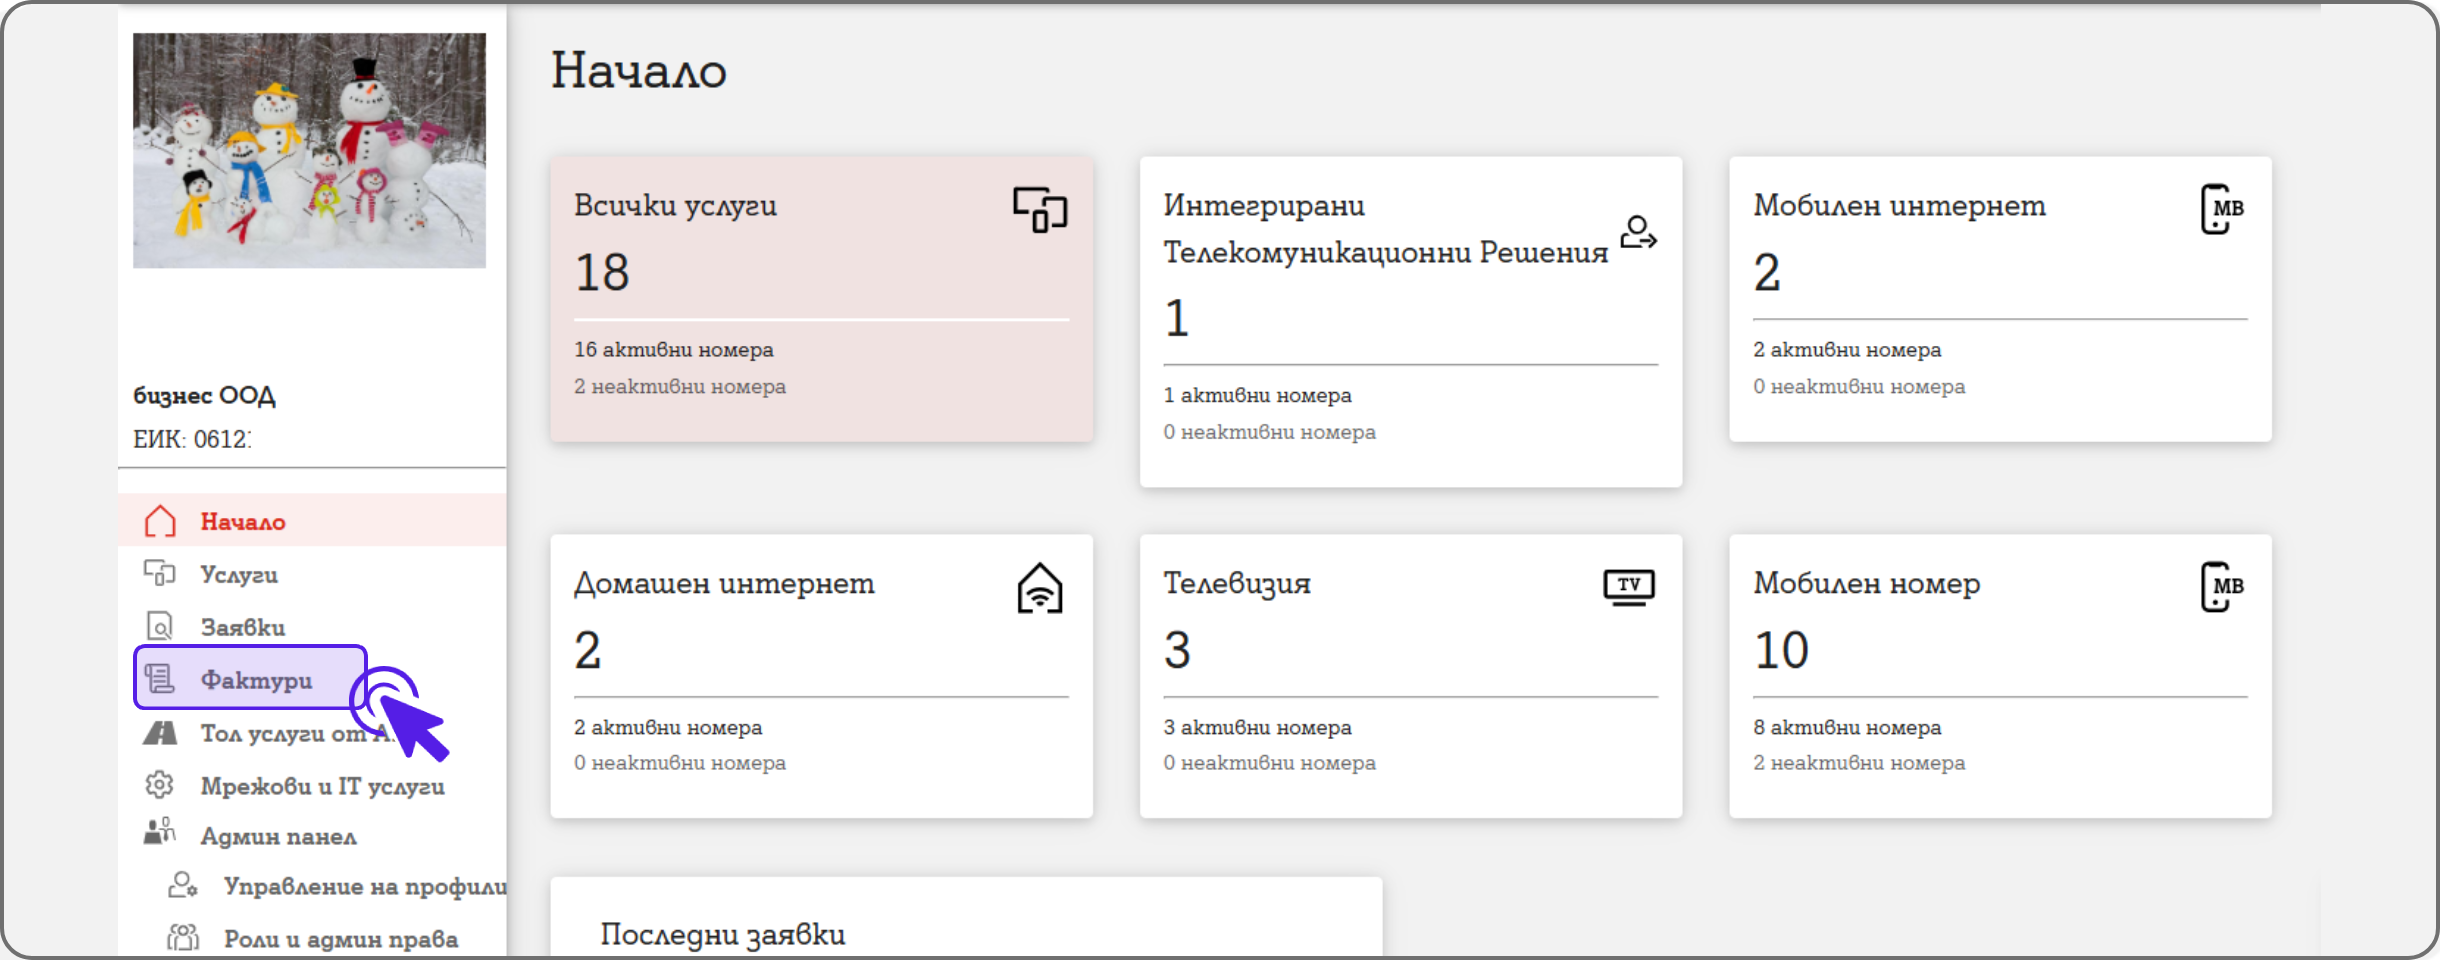This screenshot has height=960, width=2440.
Task: Open the Мобилен интернет card
Action: click(x=2000, y=299)
